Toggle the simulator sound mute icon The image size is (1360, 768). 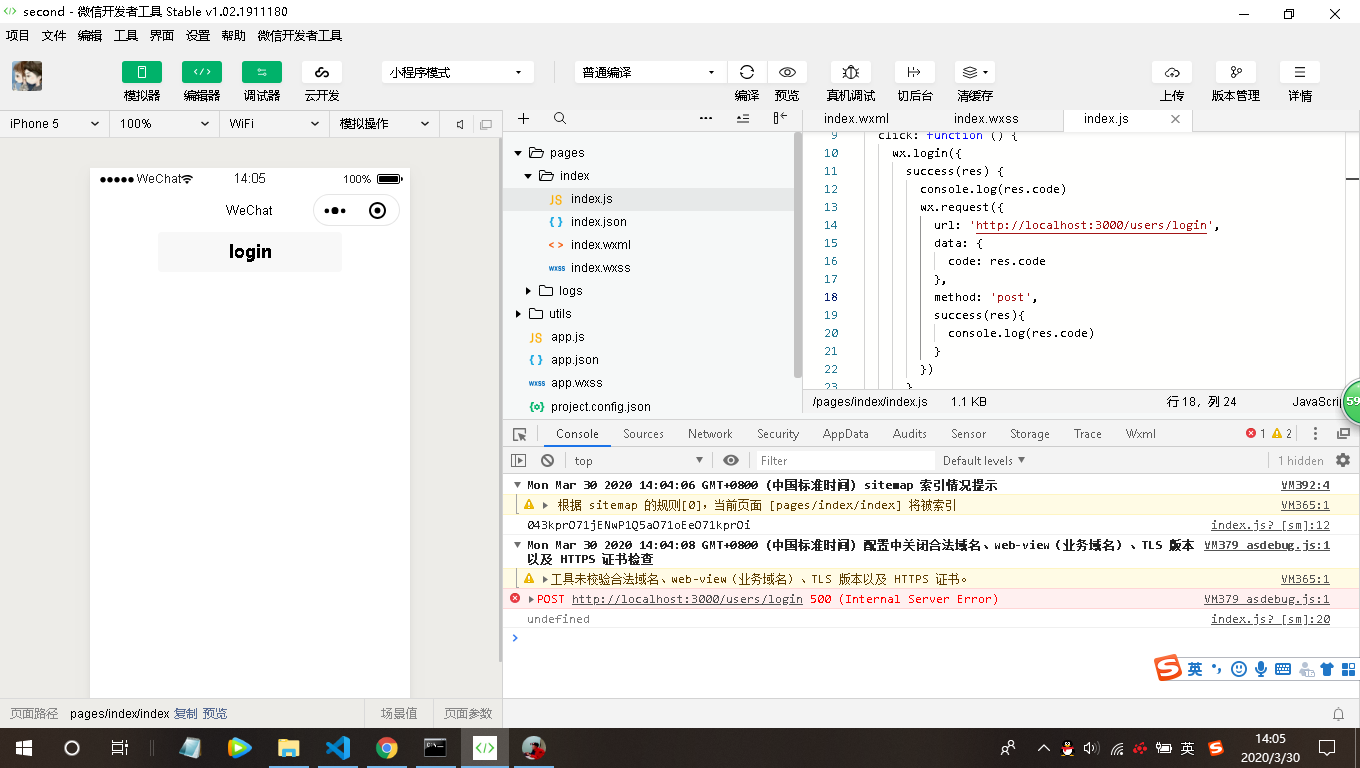[460, 124]
